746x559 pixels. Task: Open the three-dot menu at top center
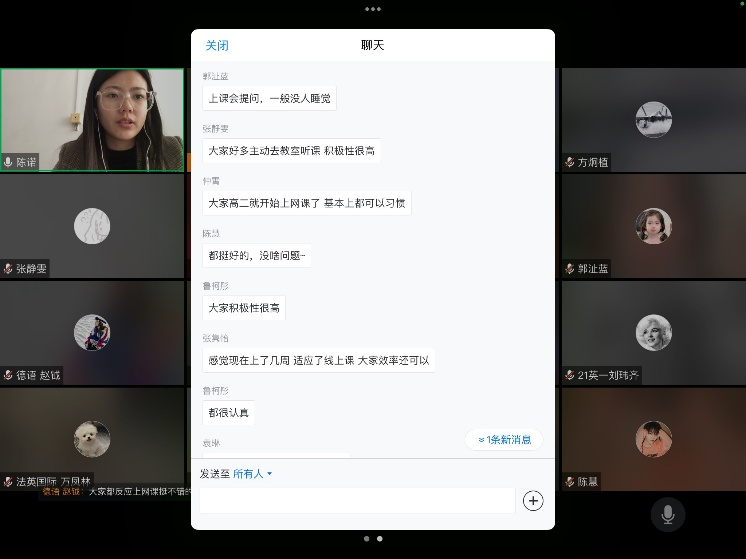pos(373,9)
